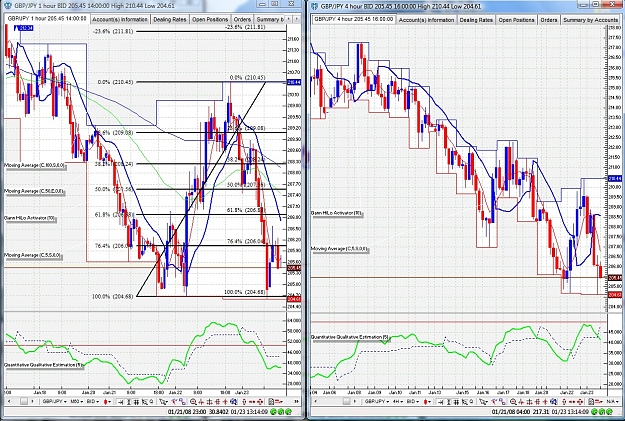
Task: Open the M60 timeframe dropdown in the 1 hour window
Action: pyautogui.click(x=77, y=401)
